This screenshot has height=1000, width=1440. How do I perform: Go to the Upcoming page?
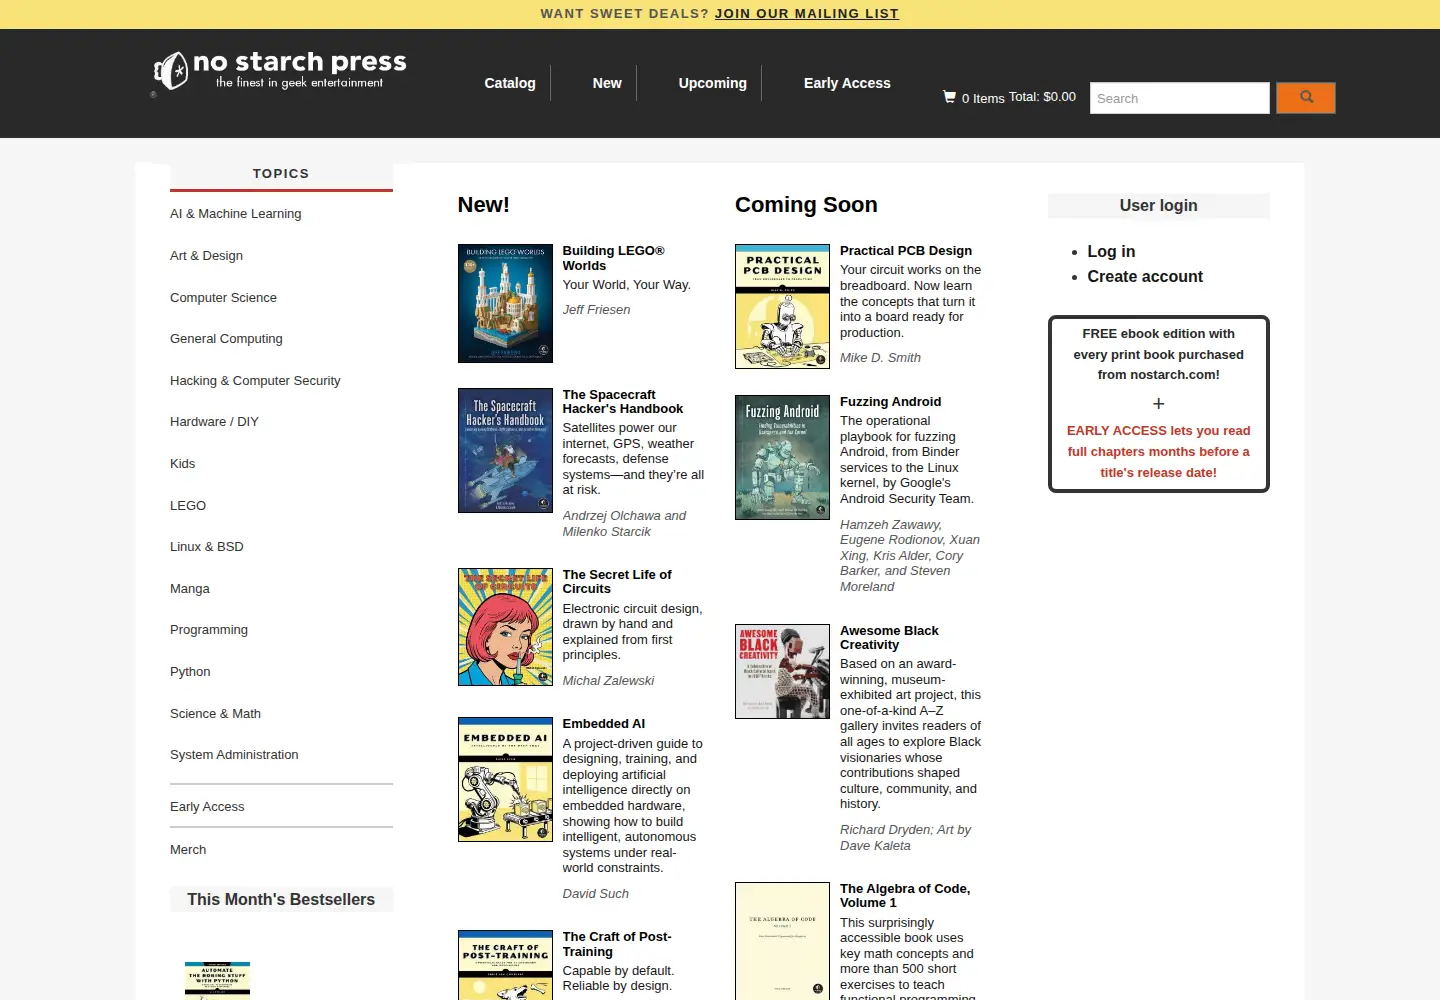713,83
